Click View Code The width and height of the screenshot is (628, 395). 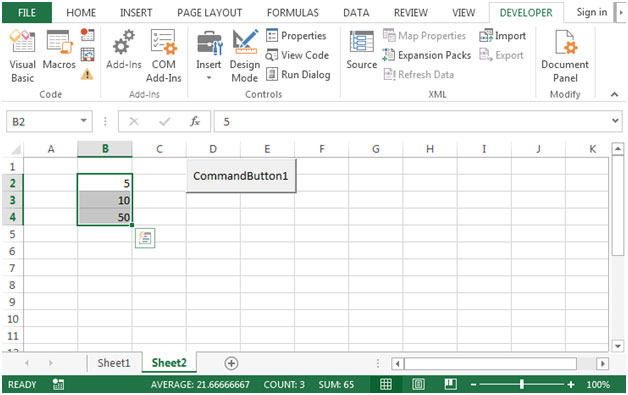(297, 55)
